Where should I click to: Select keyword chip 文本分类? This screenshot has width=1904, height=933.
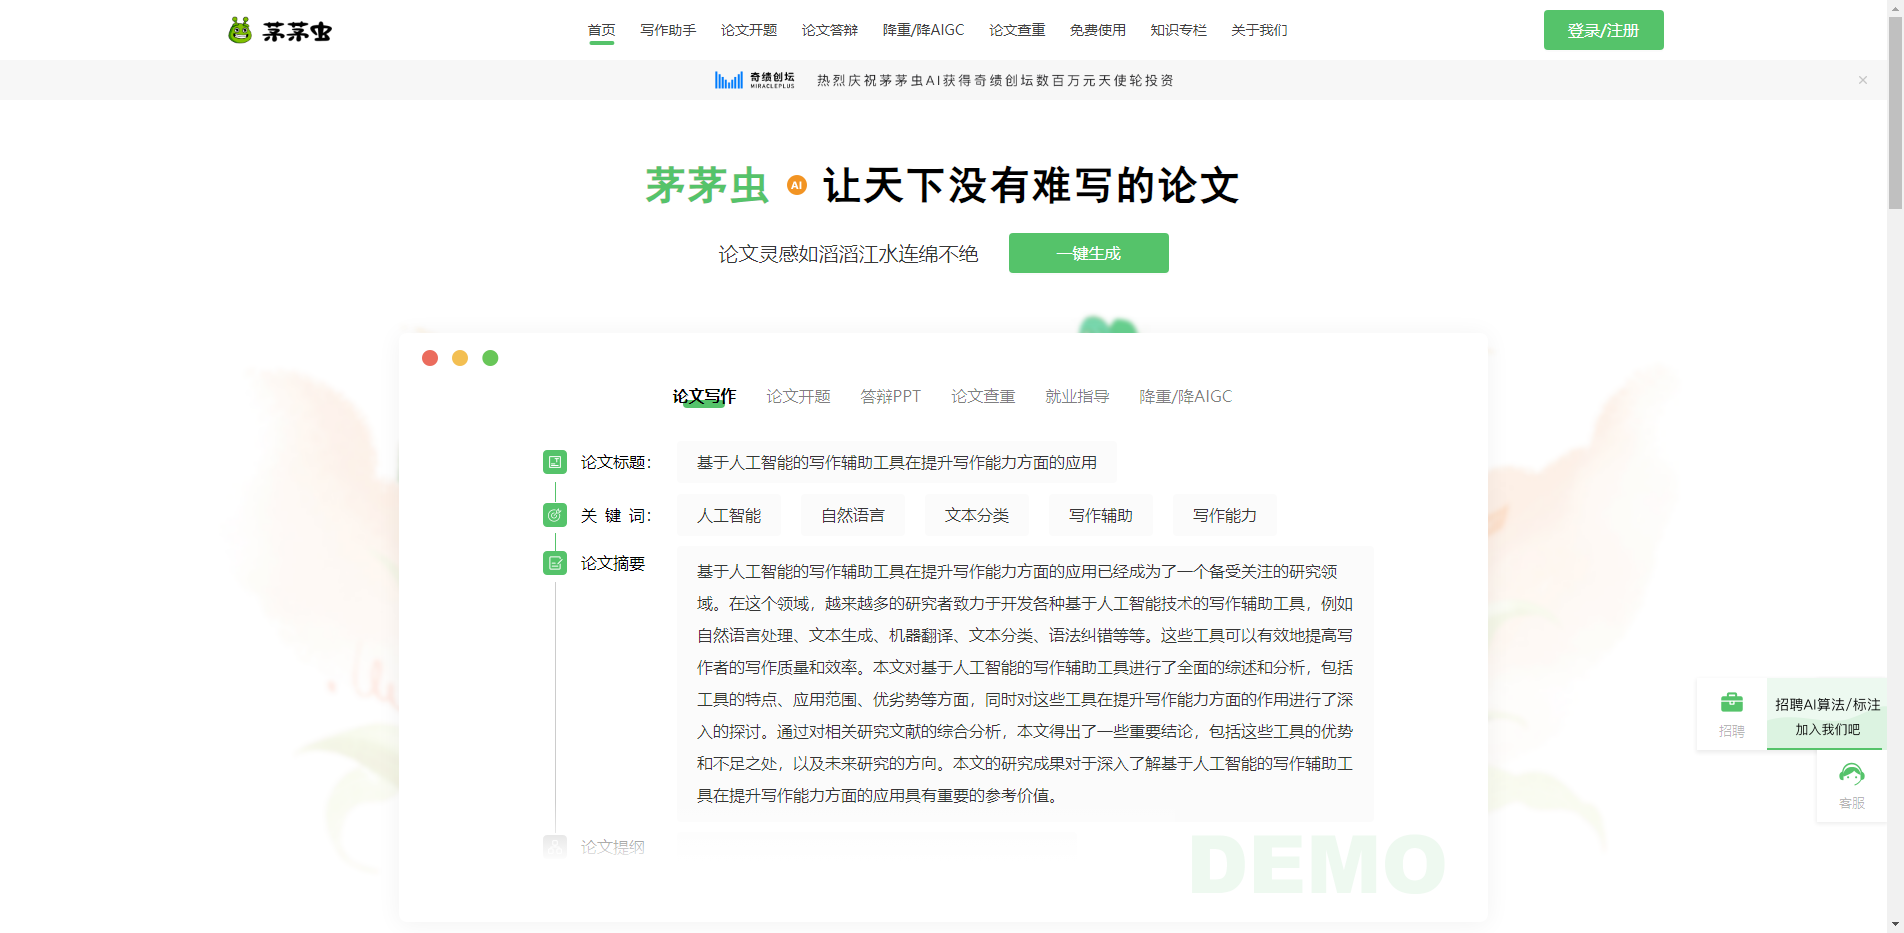click(977, 515)
